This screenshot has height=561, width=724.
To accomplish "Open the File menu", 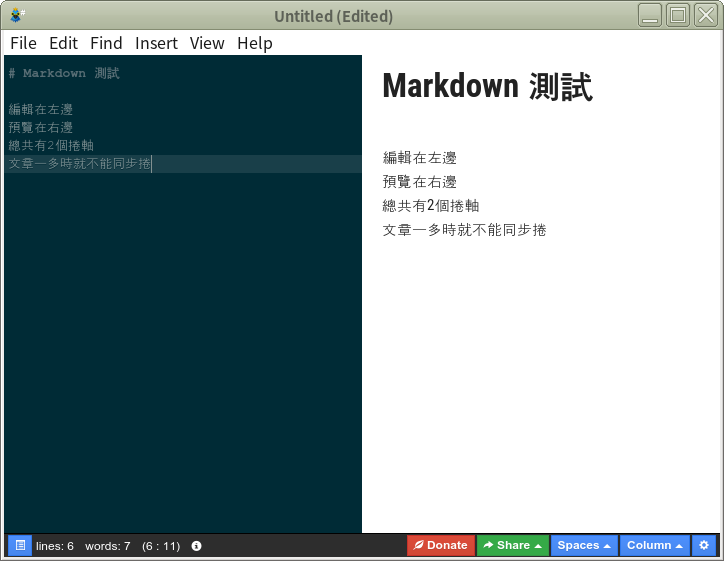I will 23,43.
